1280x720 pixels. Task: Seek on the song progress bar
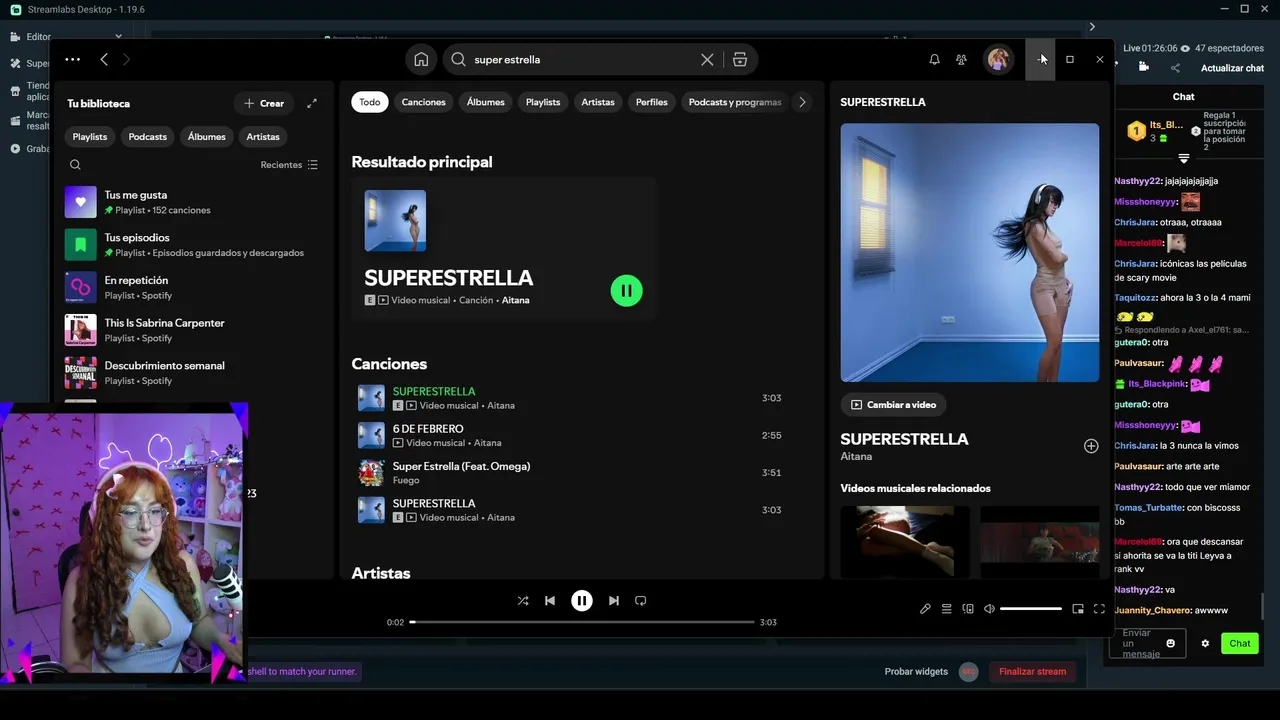tap(582, 622)
